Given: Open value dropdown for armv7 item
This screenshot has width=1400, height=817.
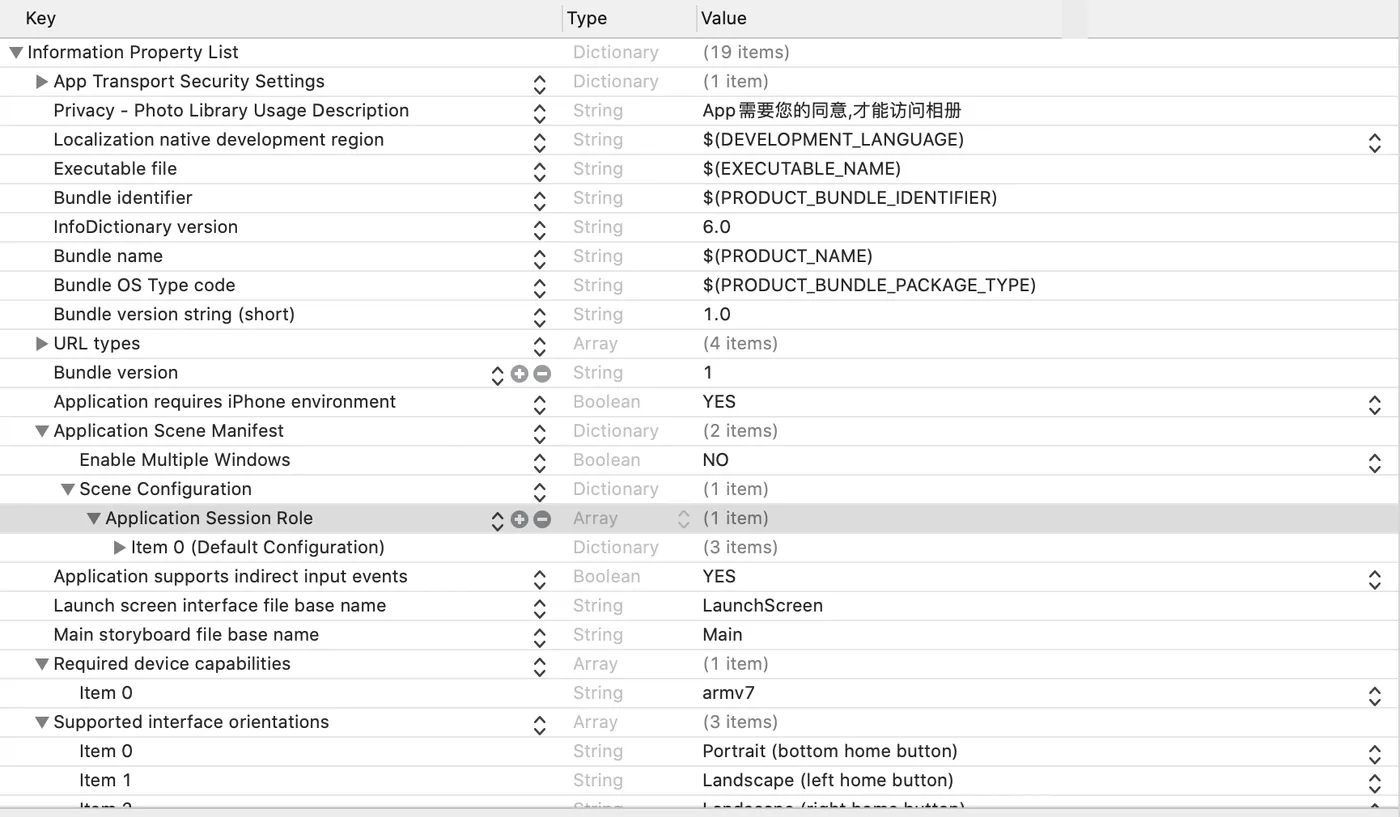Looking at the screenshot, I should coord(1375,695).
